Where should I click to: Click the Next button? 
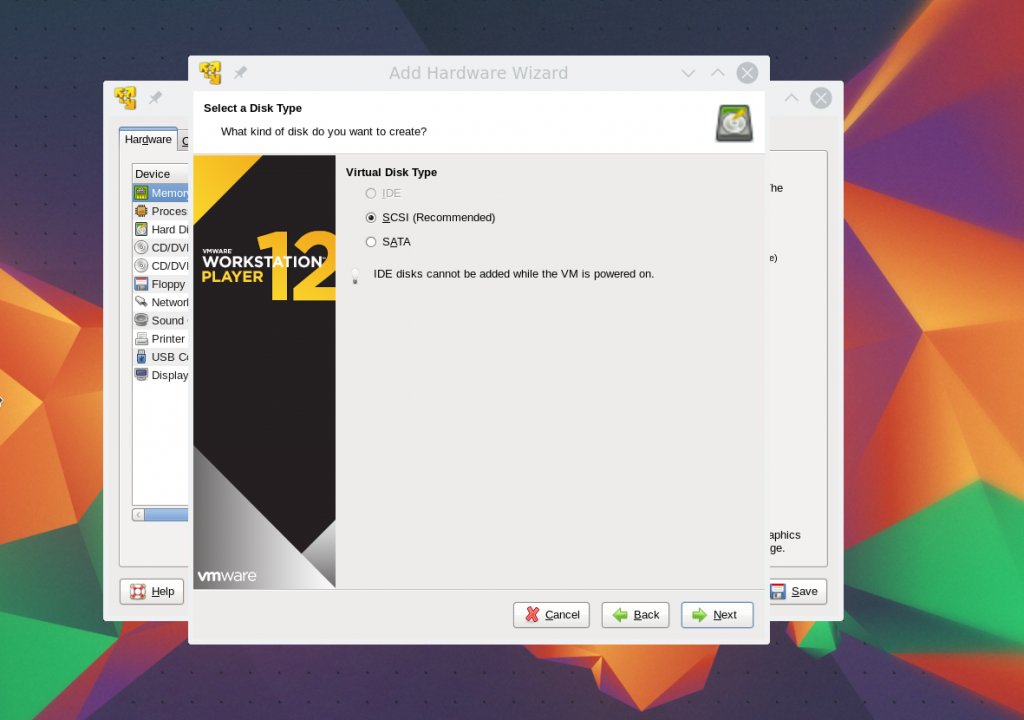[x=717, y=615]
